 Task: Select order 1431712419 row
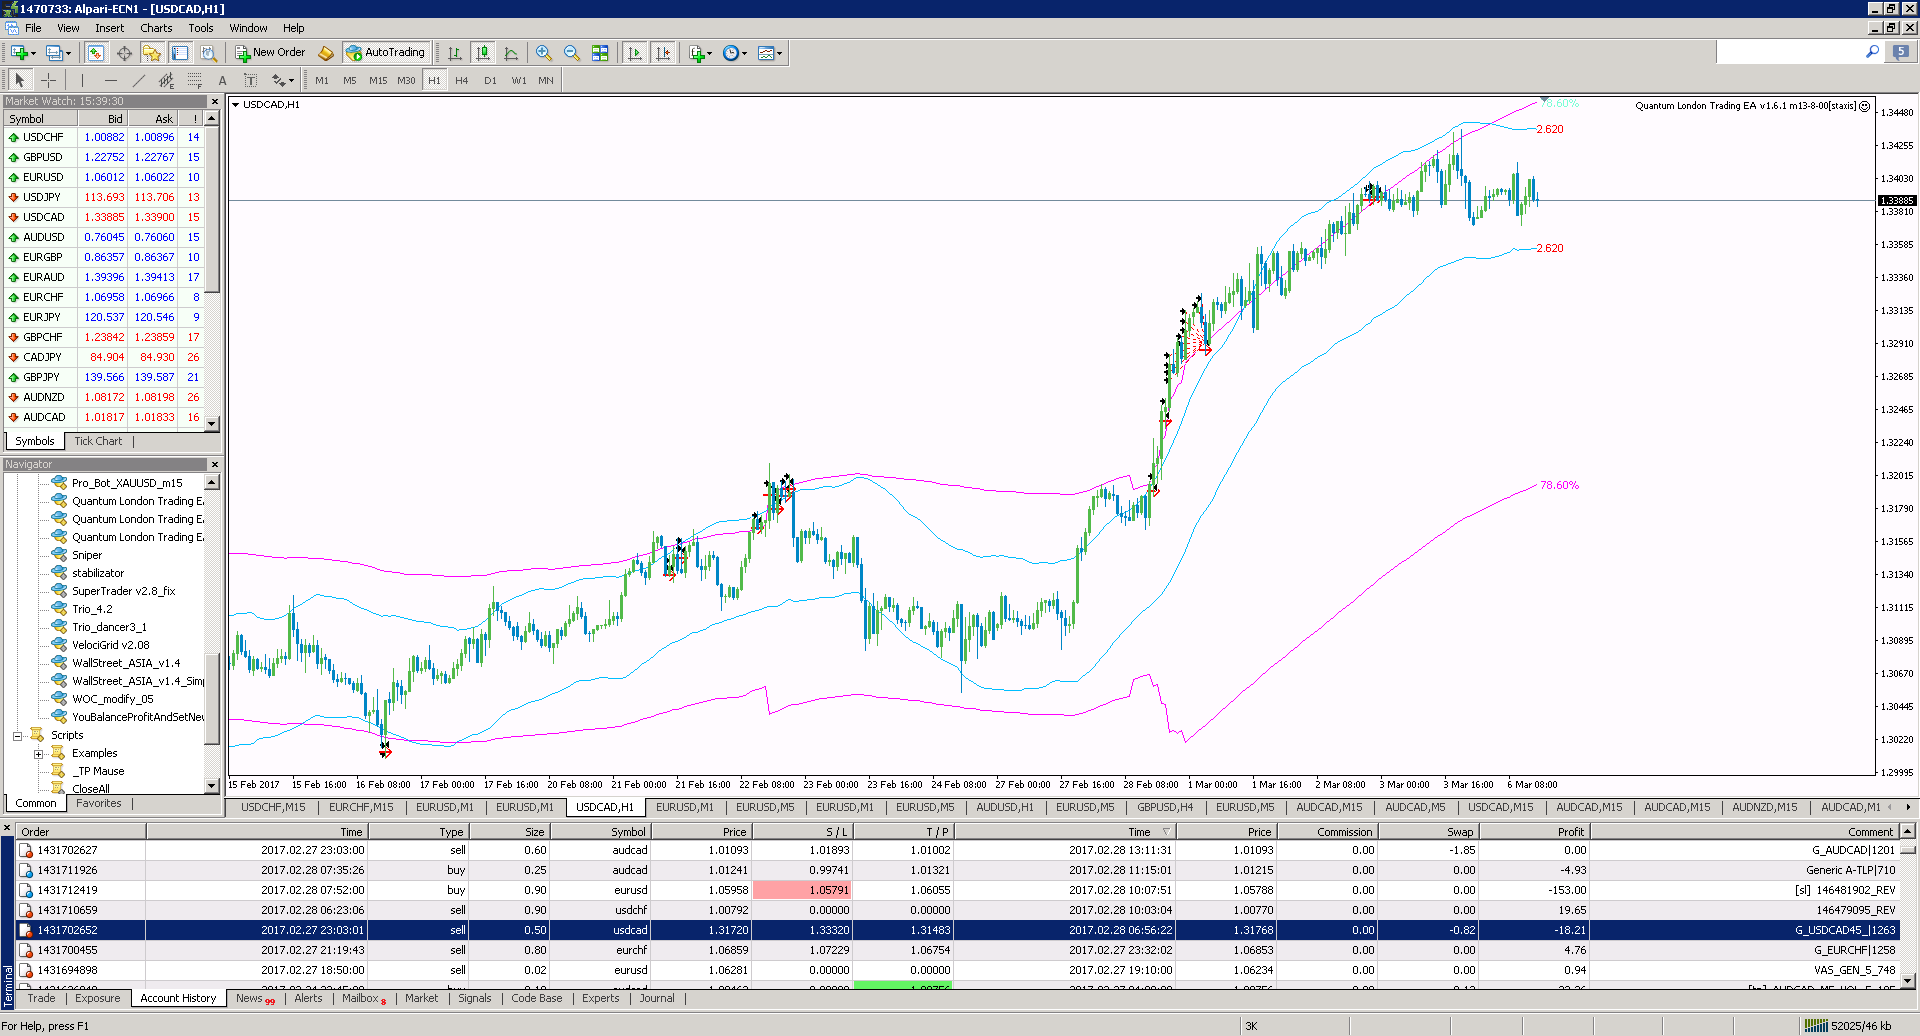957,890
